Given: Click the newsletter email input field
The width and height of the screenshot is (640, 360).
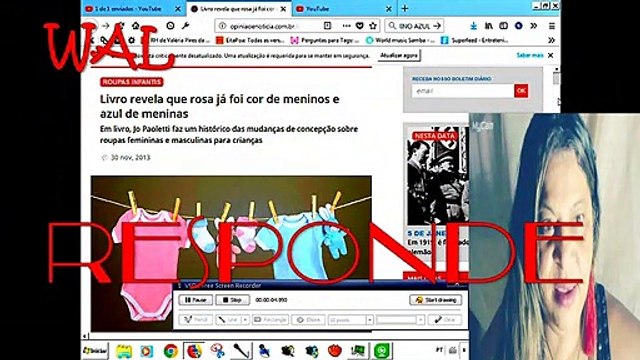Looking at the screenshot, I should [463, 91].
